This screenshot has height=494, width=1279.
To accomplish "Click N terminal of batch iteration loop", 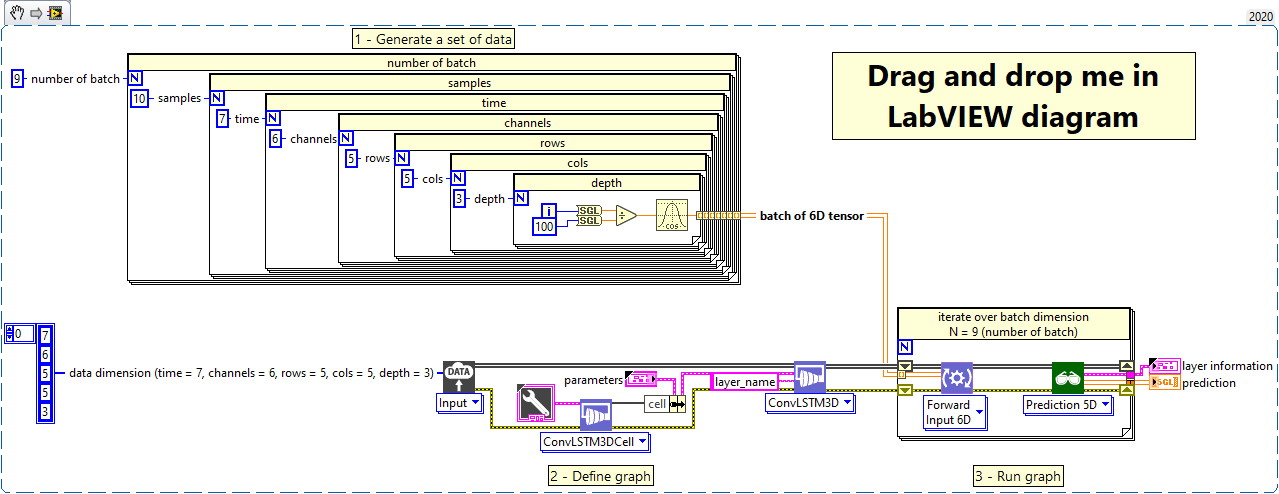I will 906,346.
